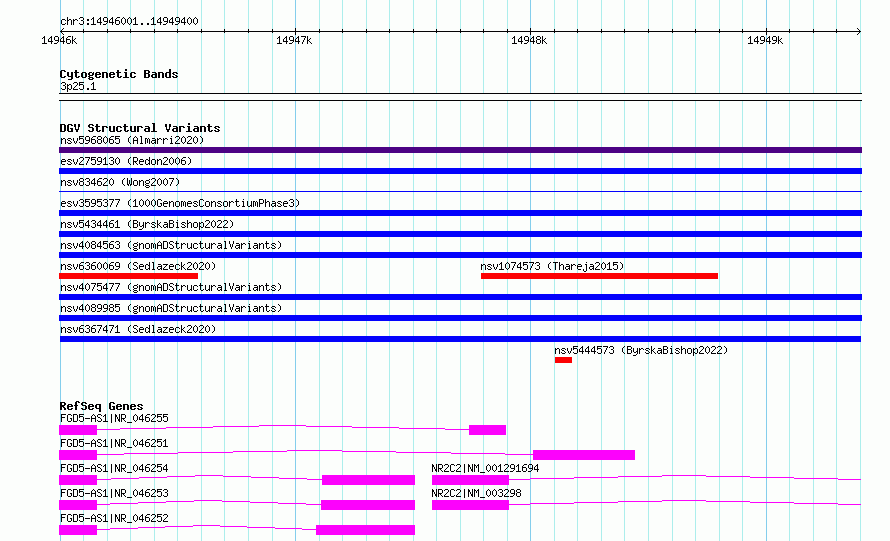Click the first exon of FGD5-AS1 NR_046253

point(78,505)
